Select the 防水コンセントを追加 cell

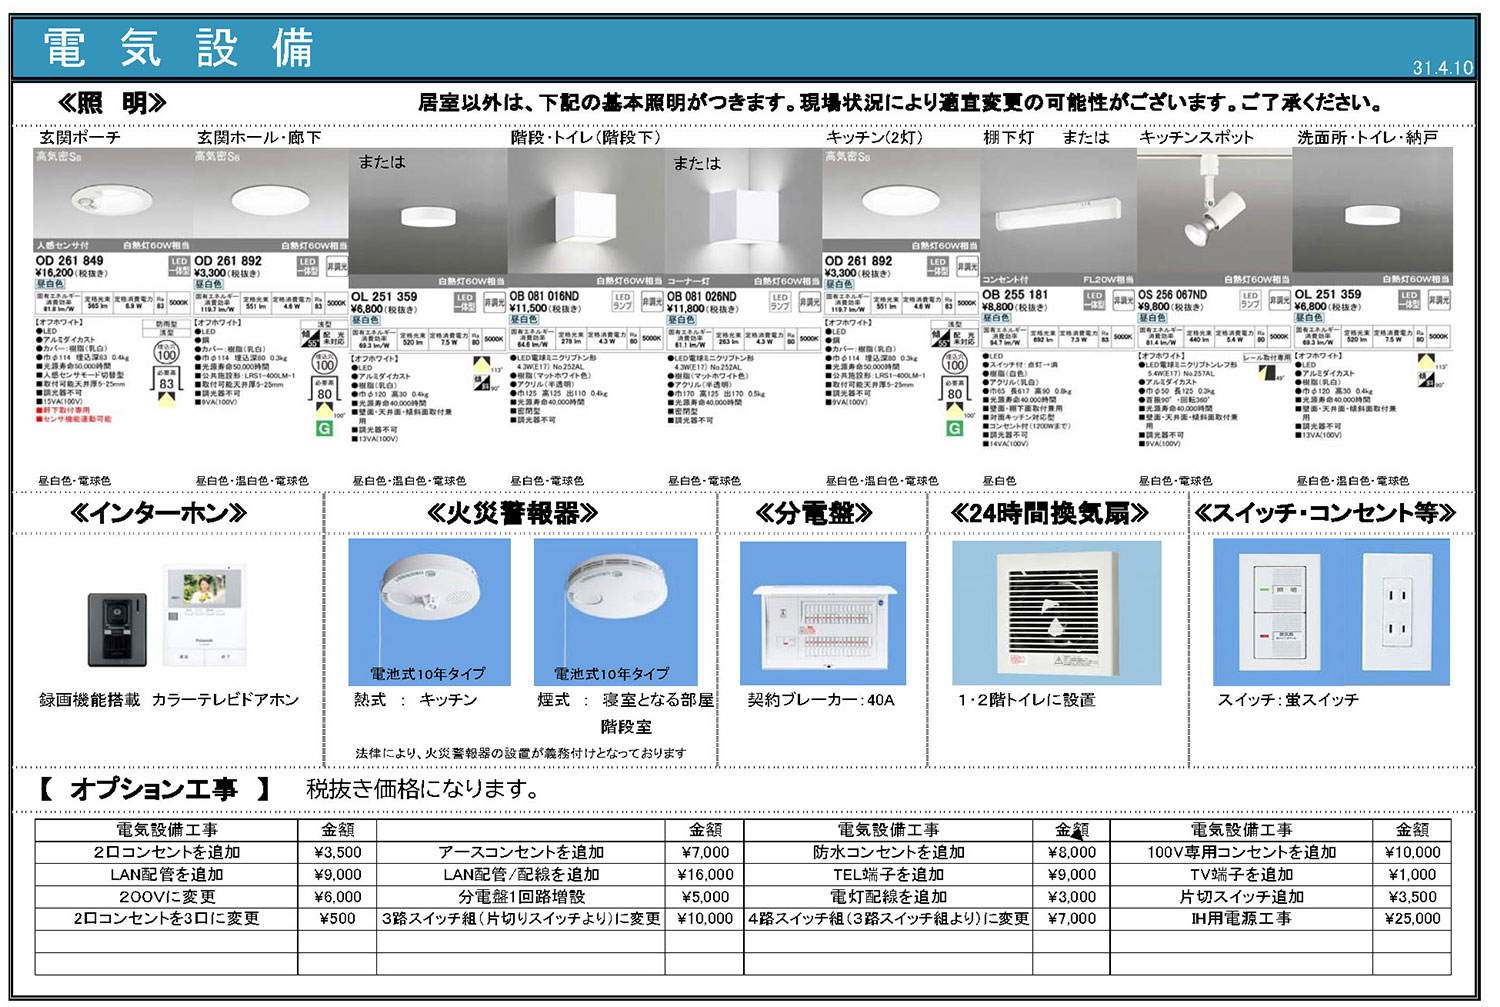point(889,852)
